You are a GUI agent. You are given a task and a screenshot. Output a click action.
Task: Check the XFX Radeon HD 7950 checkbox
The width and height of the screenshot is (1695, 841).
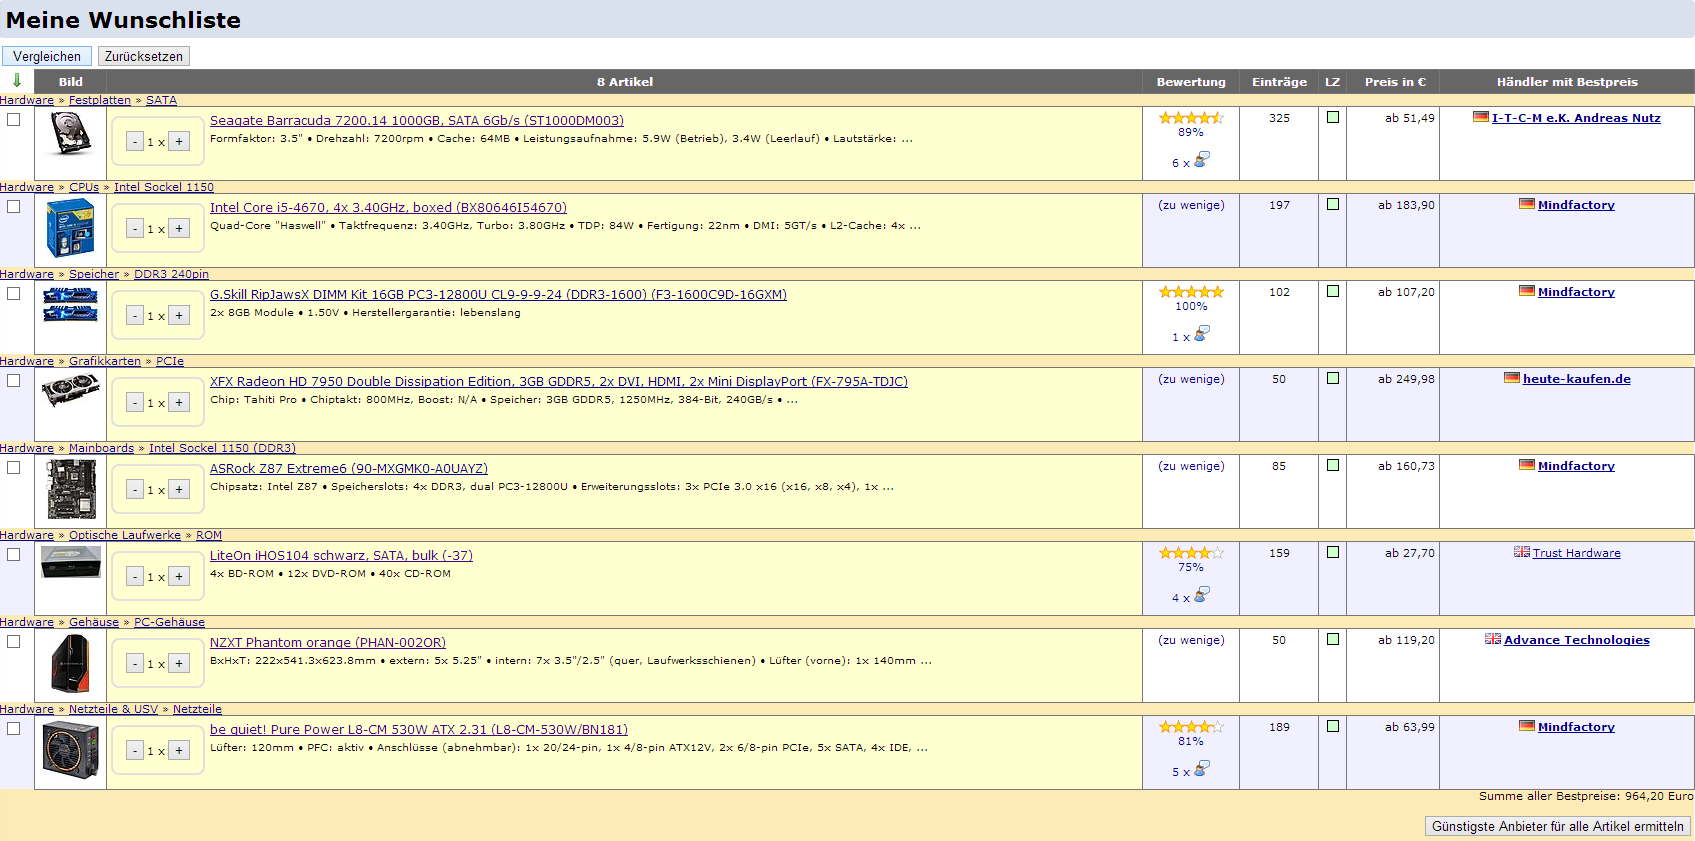14,381
